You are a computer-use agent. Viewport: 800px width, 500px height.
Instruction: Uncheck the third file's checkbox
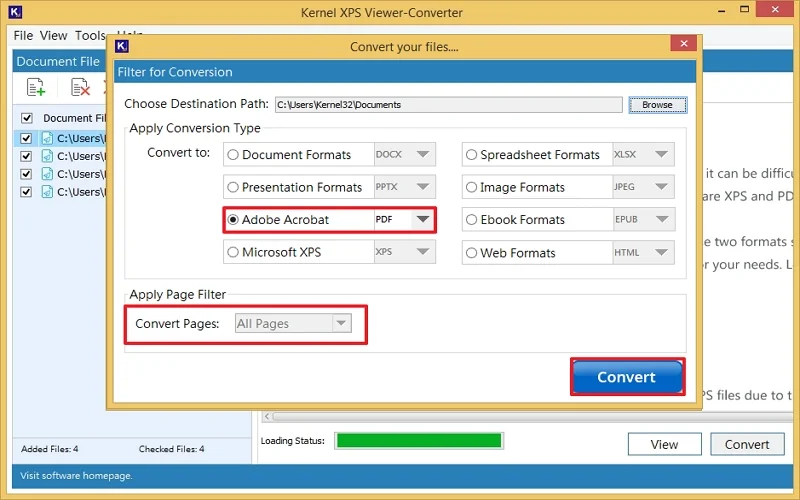tap(26, 174)
